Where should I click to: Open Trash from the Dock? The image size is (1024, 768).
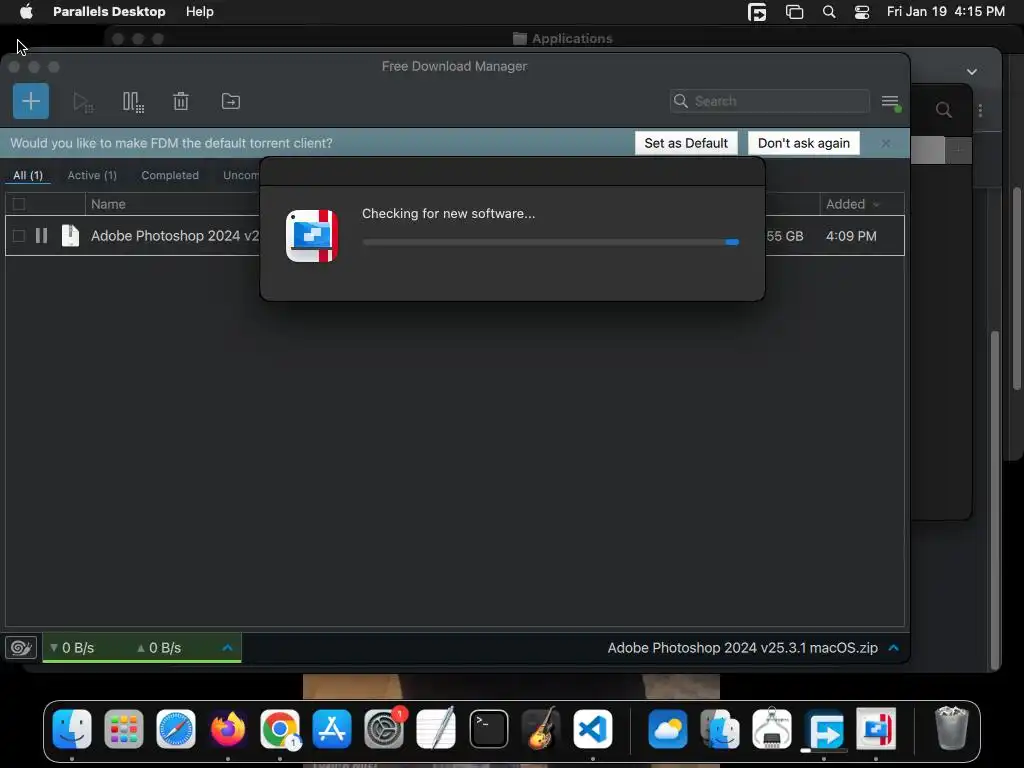(x=952, y=729)
